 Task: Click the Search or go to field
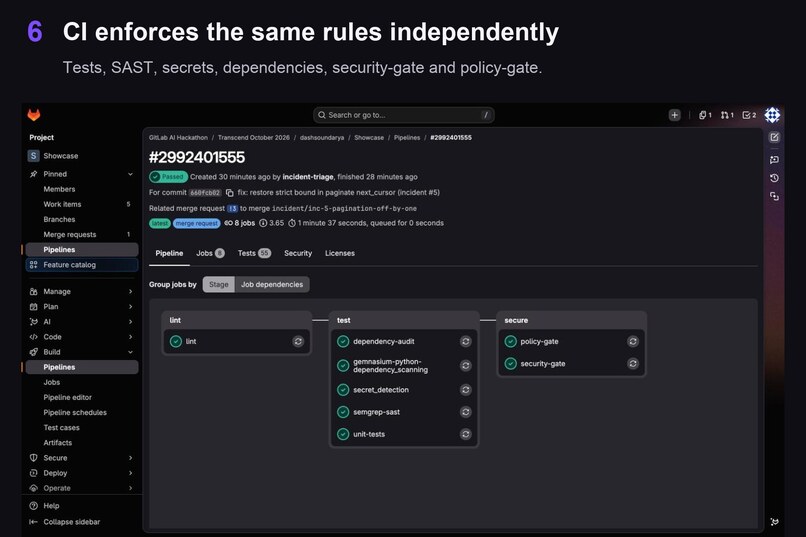point(404,115)
